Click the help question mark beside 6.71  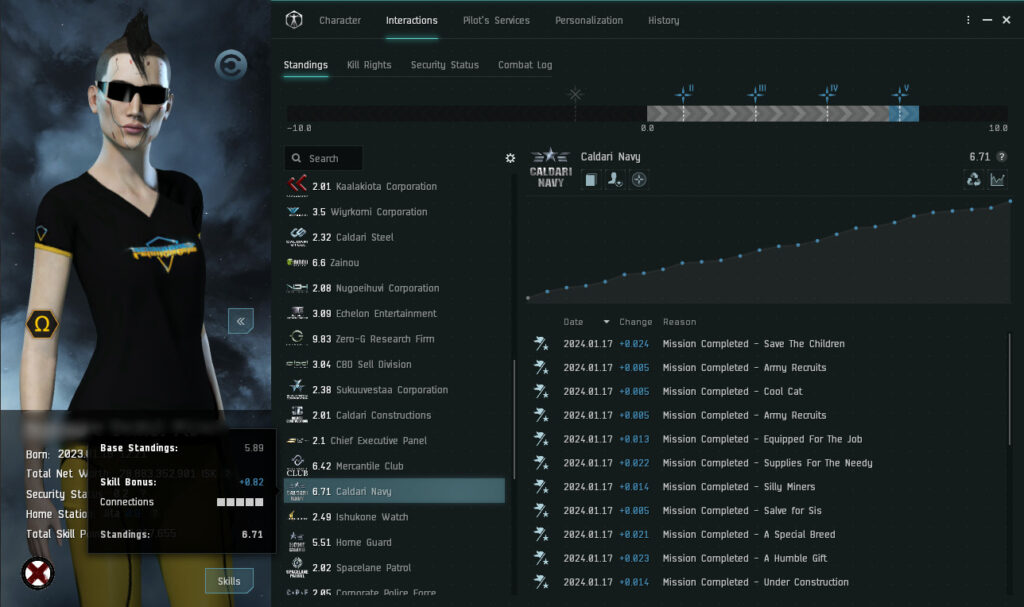(x=1002, y=157)
